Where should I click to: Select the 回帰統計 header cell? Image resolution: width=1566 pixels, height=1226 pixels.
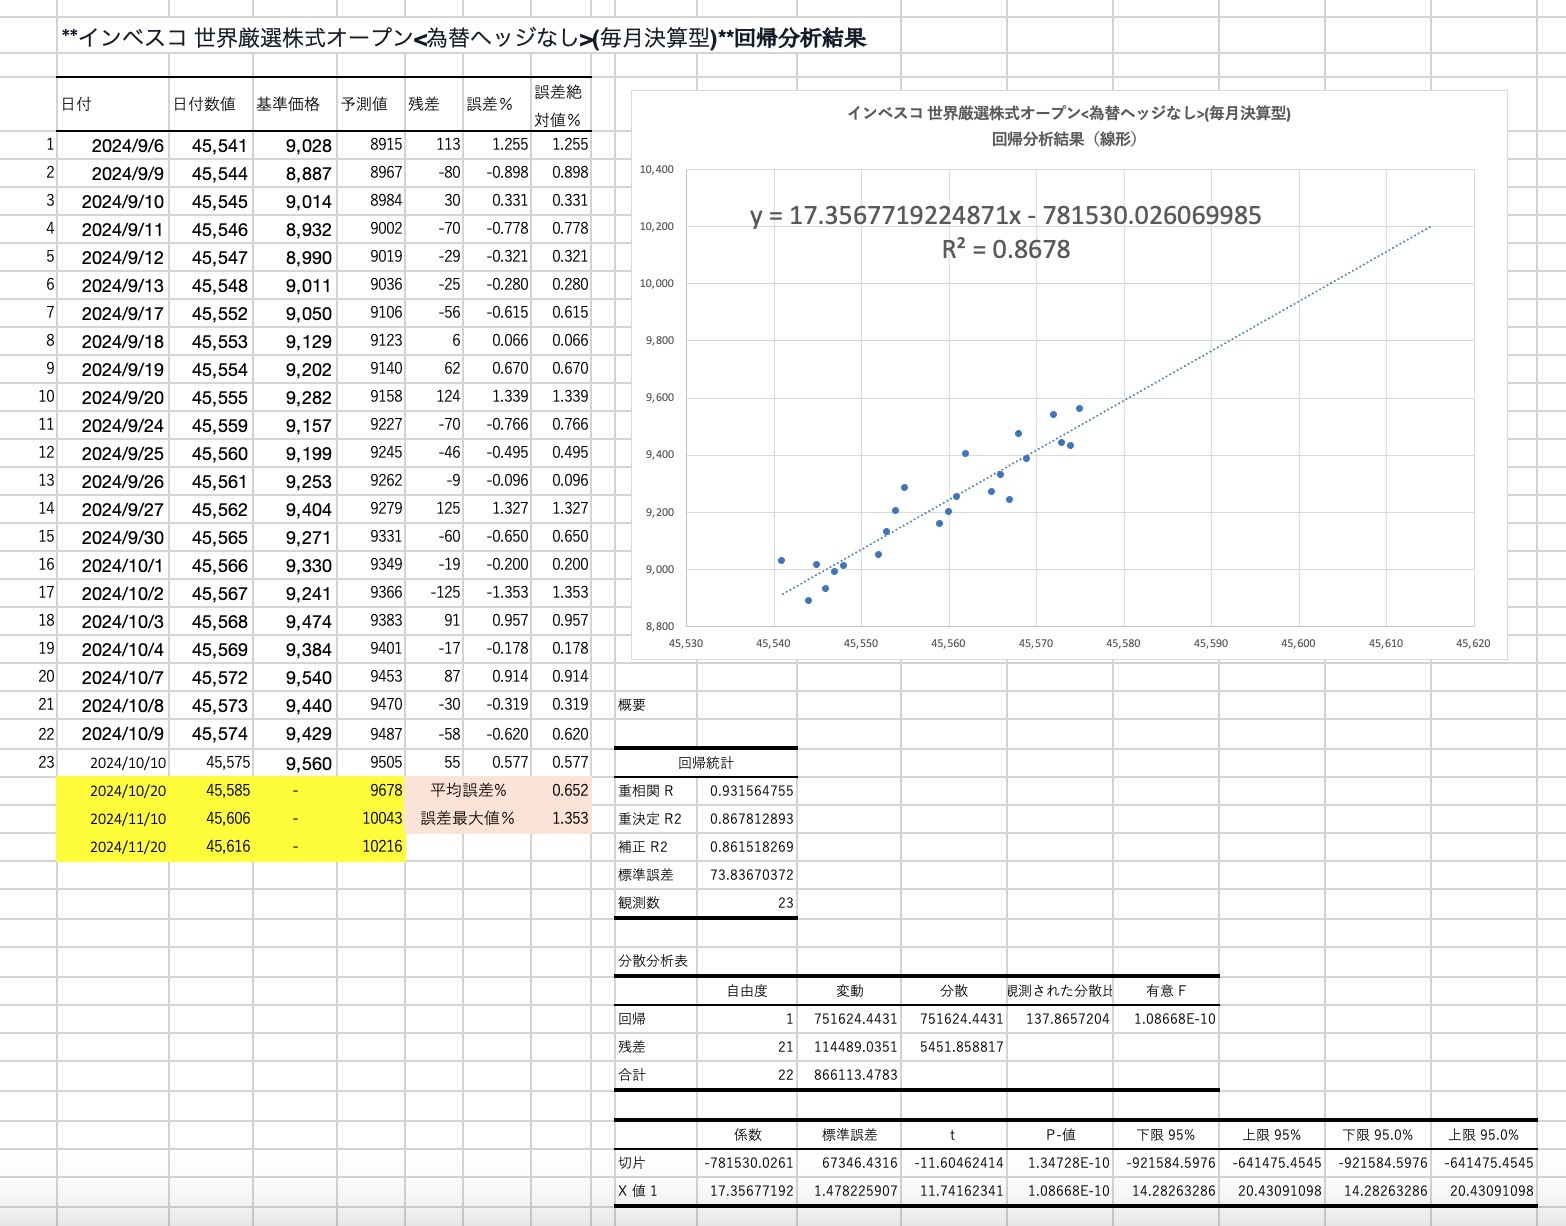[x=706, y=763]
